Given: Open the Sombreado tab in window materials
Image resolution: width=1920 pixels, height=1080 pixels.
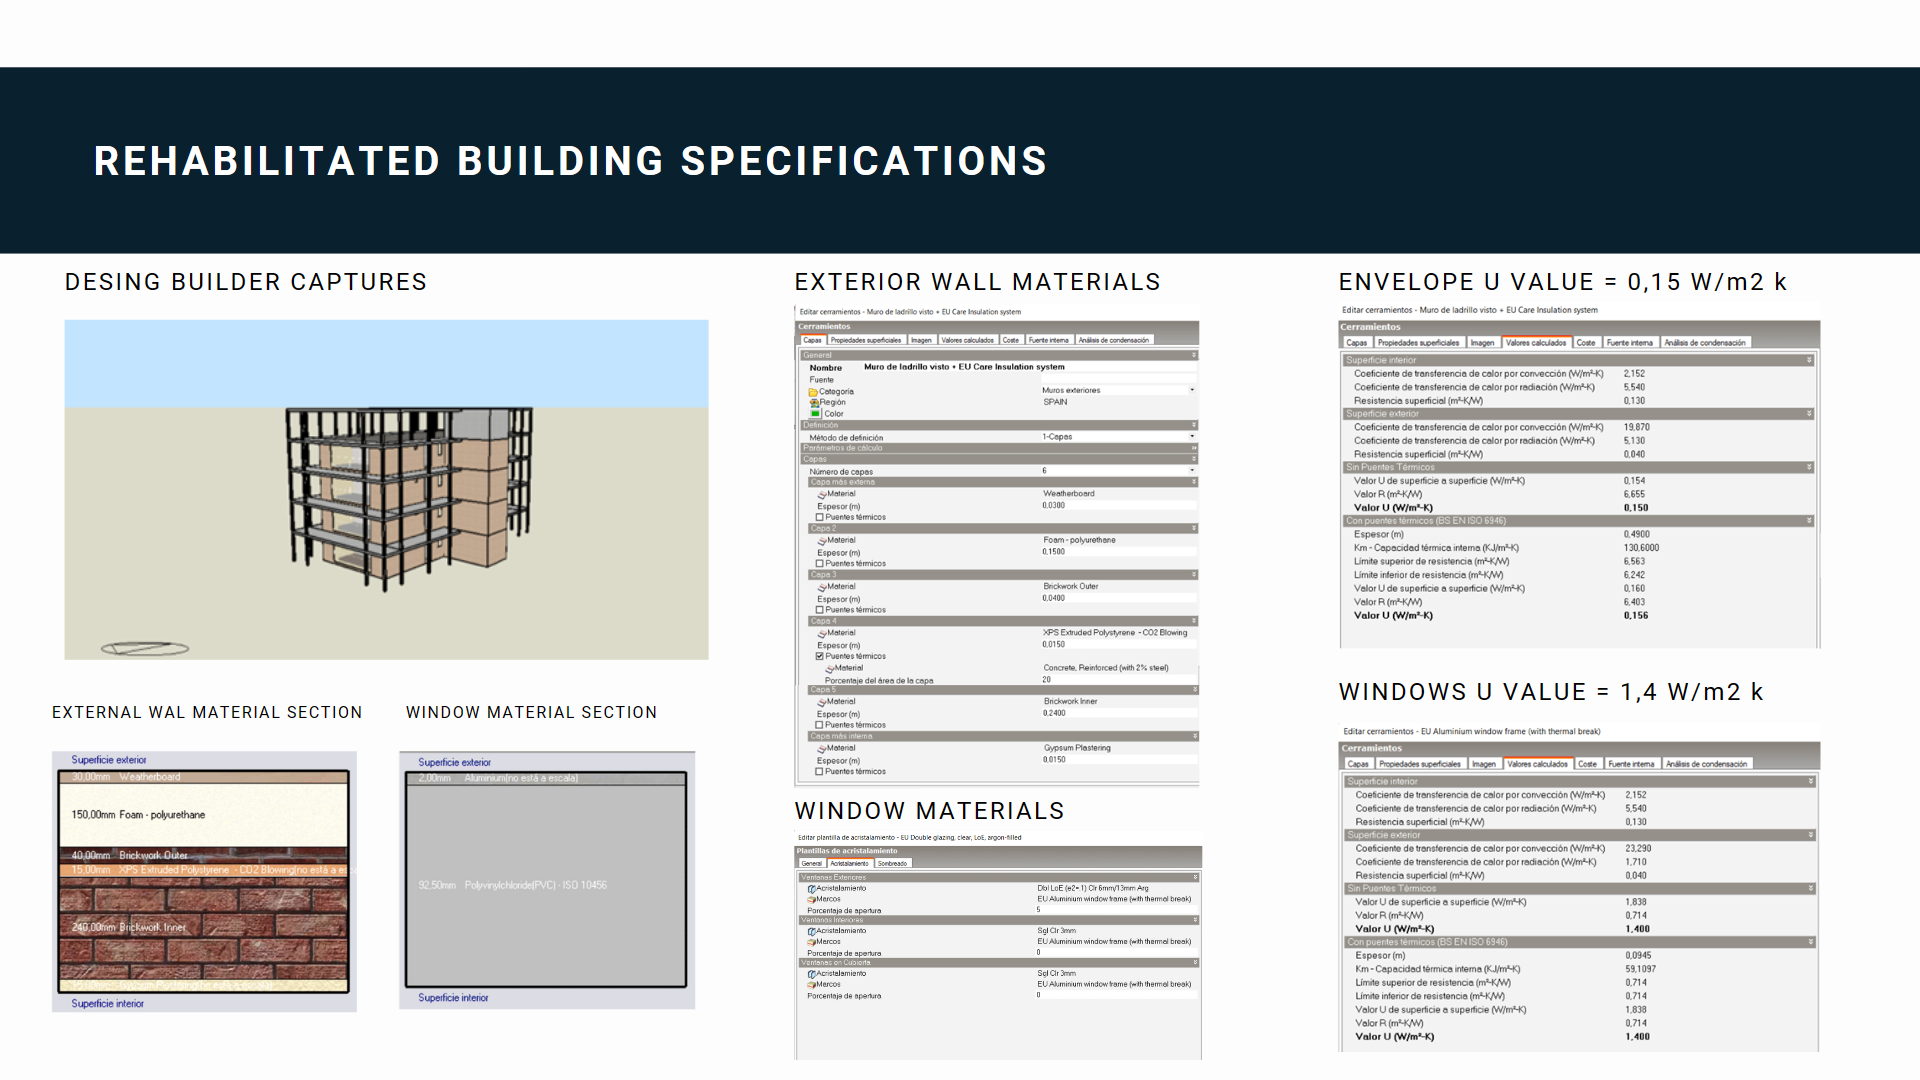Looking at the screenshot, I should click(893, 864).
